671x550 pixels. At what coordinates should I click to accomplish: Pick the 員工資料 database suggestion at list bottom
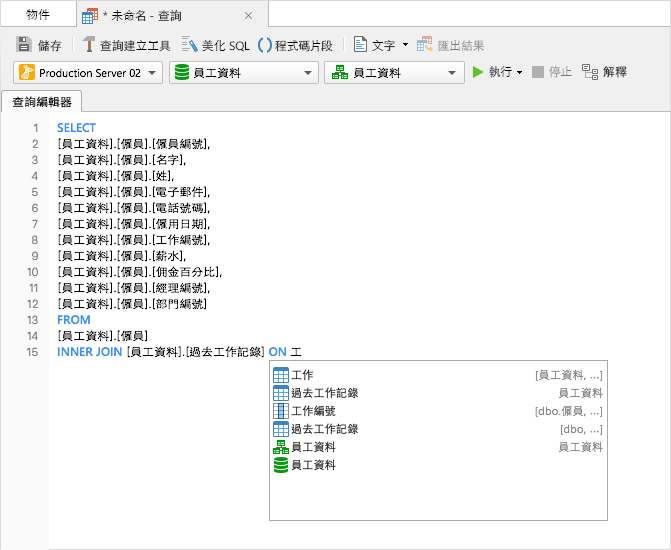(x=312, y=465)
